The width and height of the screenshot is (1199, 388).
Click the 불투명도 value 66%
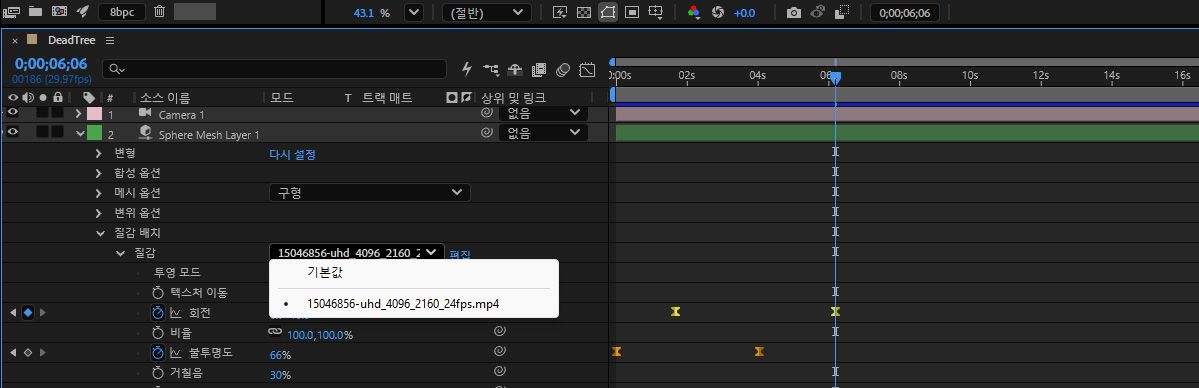point(281,355)
